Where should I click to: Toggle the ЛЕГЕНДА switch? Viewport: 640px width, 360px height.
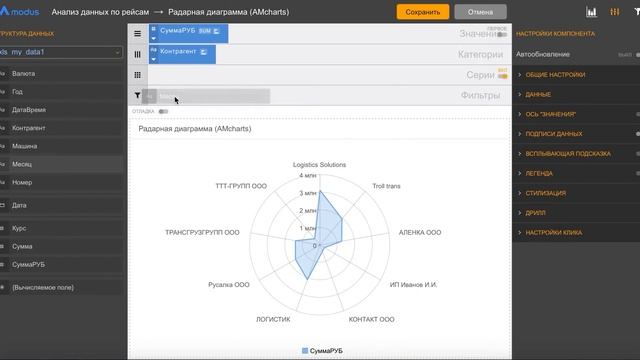638,173
